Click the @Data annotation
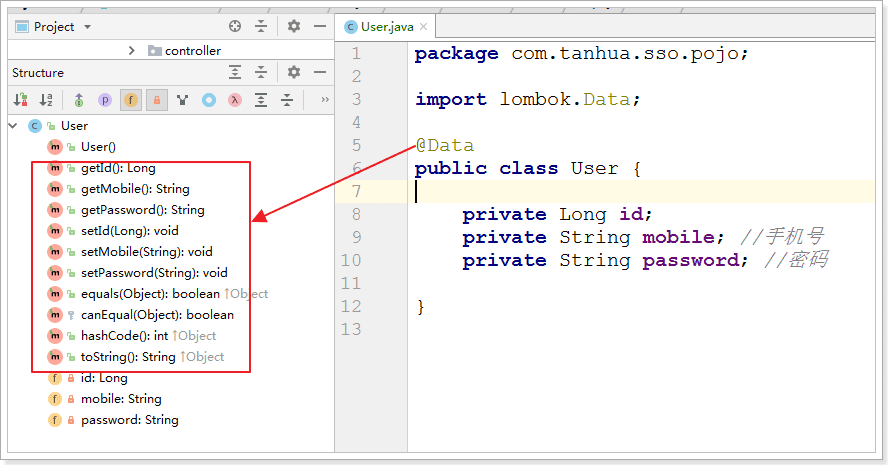Screen dimensions: 888x465 point(445,146)
